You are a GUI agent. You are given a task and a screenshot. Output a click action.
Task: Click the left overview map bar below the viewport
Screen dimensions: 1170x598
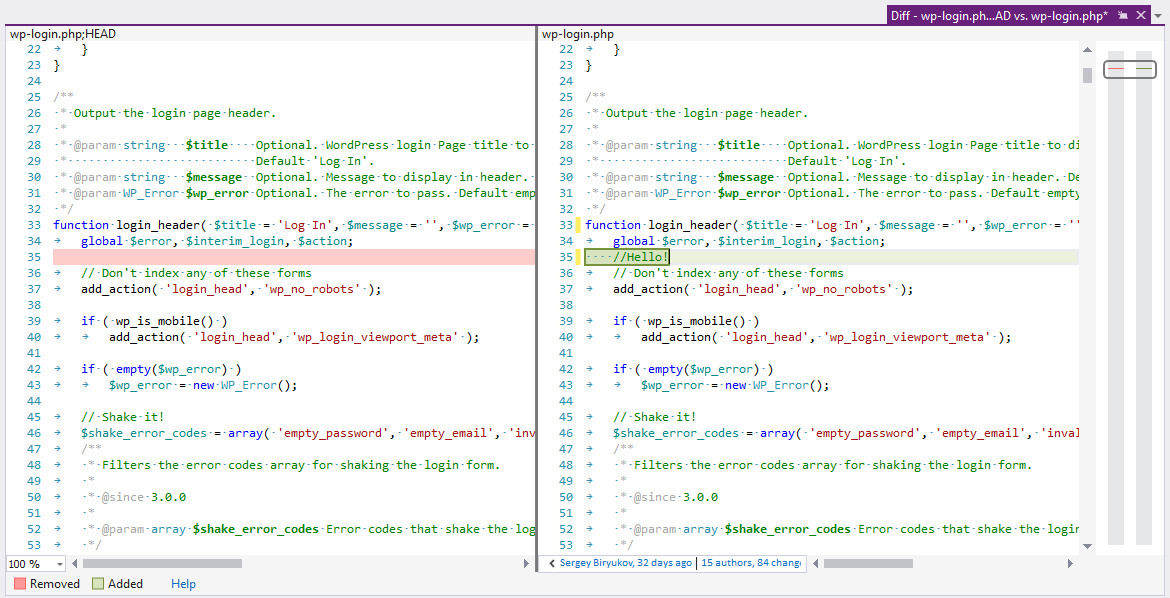point(1116,311)
